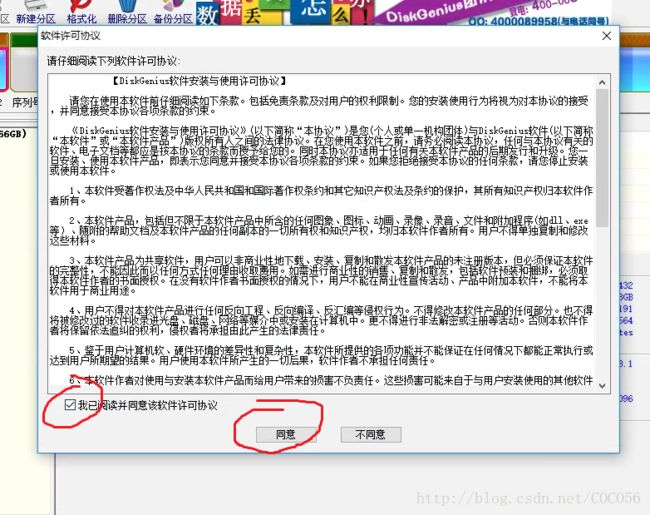This screenshot has width=650, height=515.
Task: Close the 软件许可协议 dialog
Action: tap(606, 36)
